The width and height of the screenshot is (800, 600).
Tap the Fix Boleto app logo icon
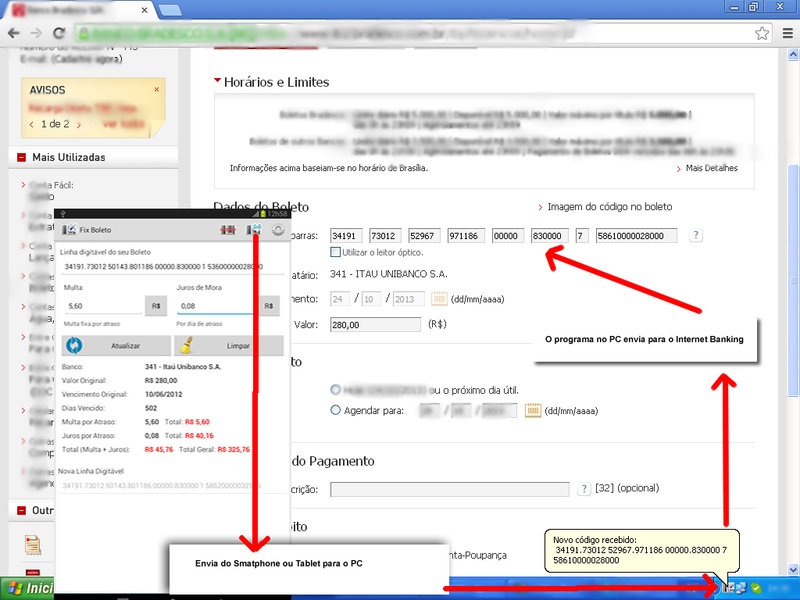[69, 230]
